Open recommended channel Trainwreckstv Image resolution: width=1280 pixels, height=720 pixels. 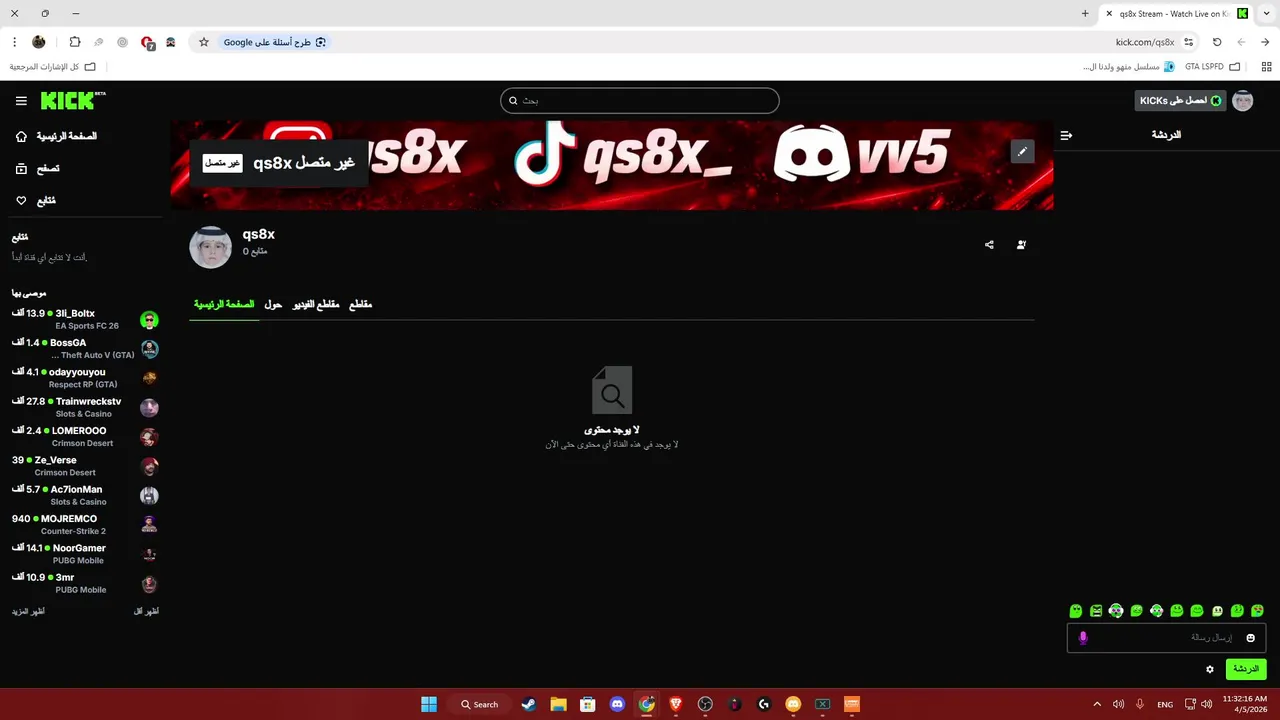85,407
